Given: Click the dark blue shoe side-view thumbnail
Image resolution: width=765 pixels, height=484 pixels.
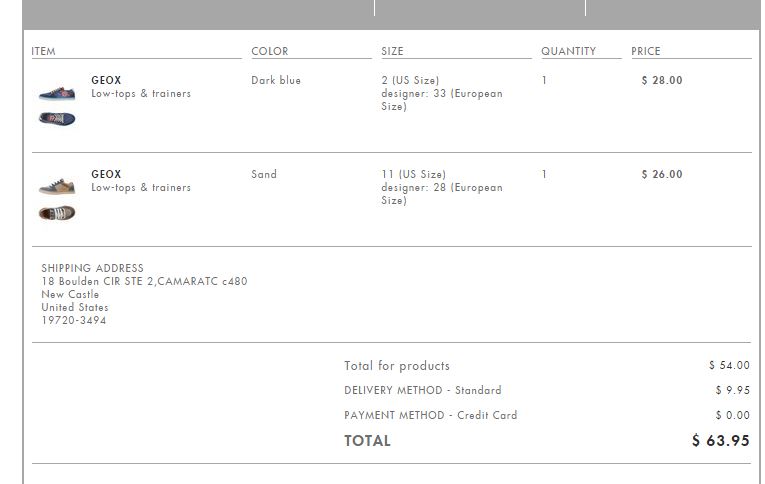Looking at the screenshot, I should (57, 94).
